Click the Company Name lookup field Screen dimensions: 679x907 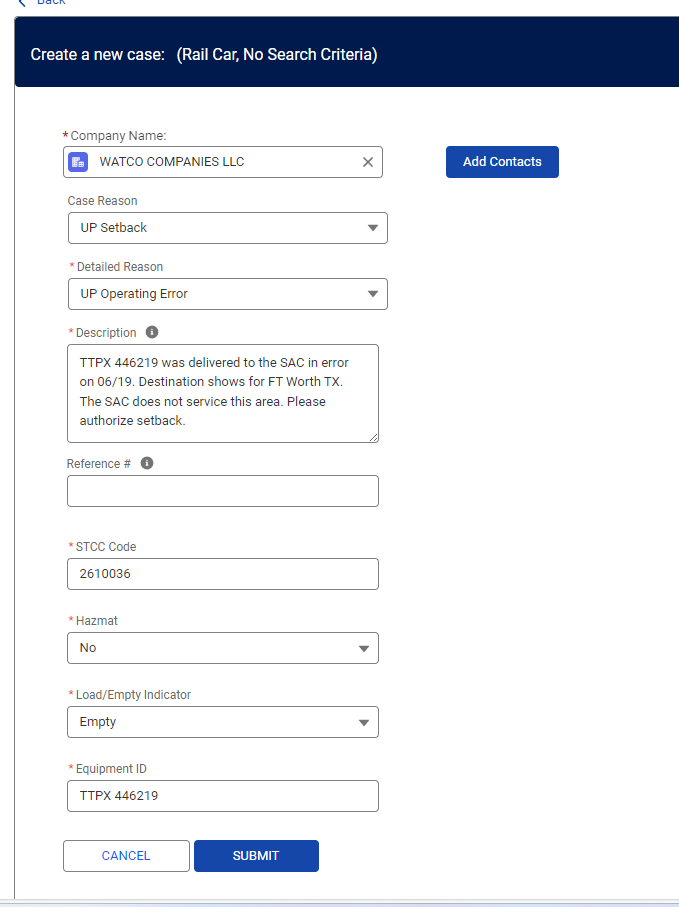click(x=223, y=162)
